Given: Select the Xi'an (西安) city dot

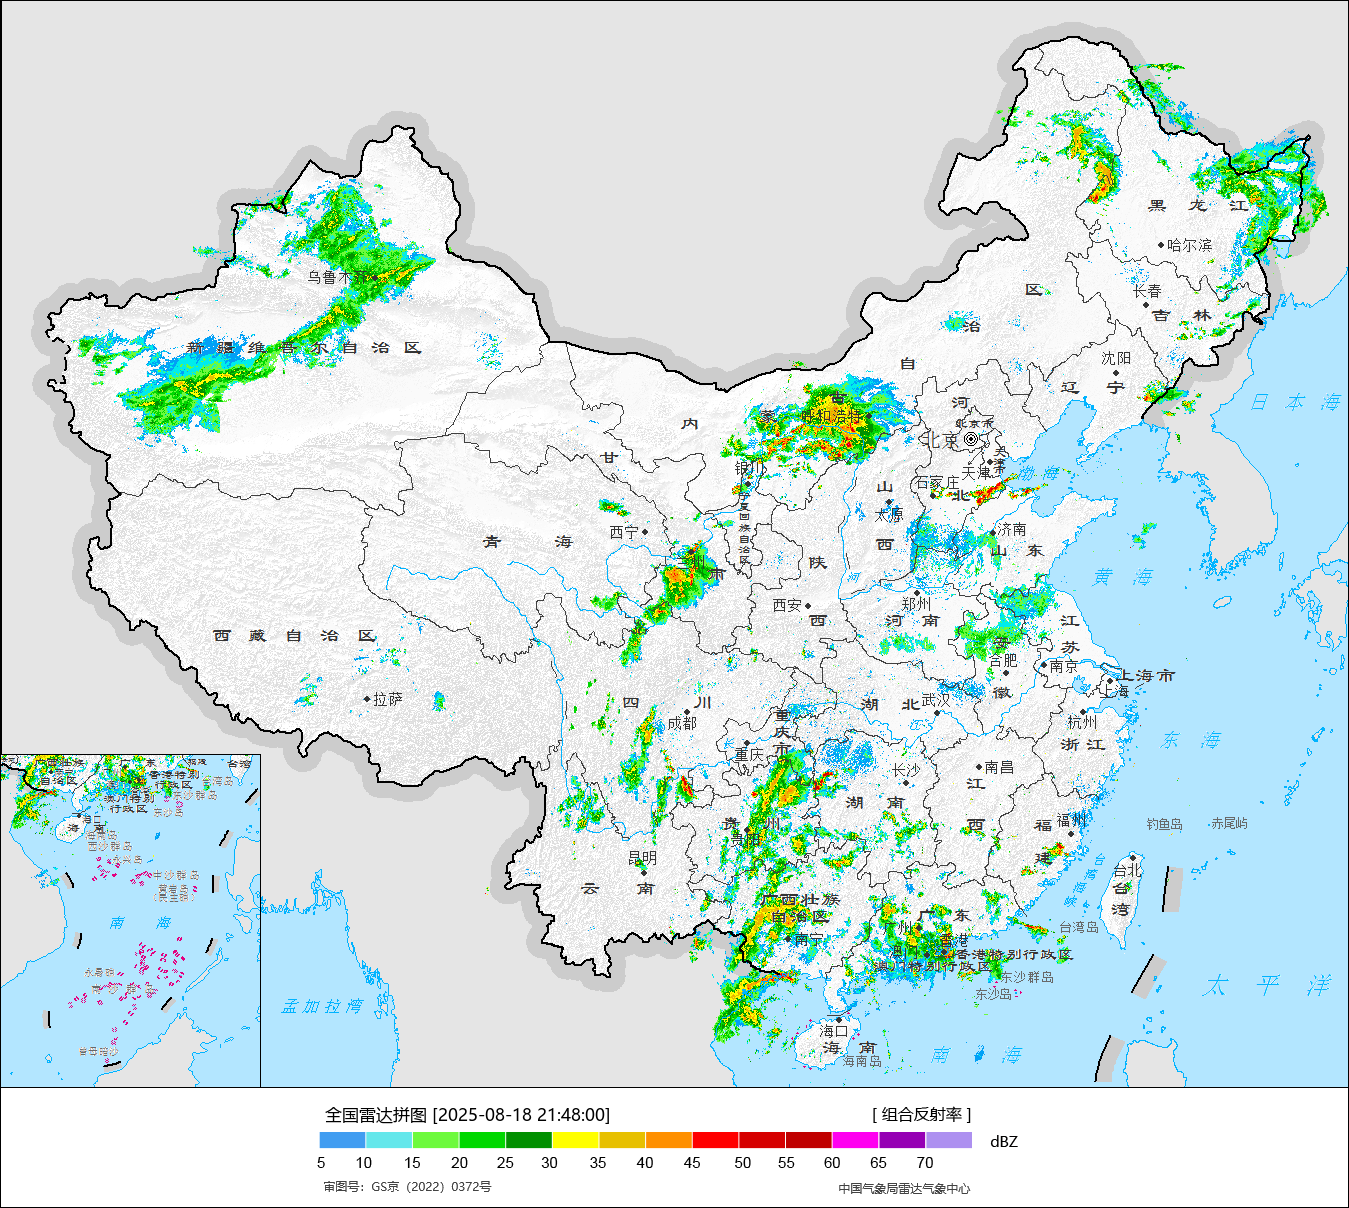Looking at the screenshot, I should tap(808, 606).
